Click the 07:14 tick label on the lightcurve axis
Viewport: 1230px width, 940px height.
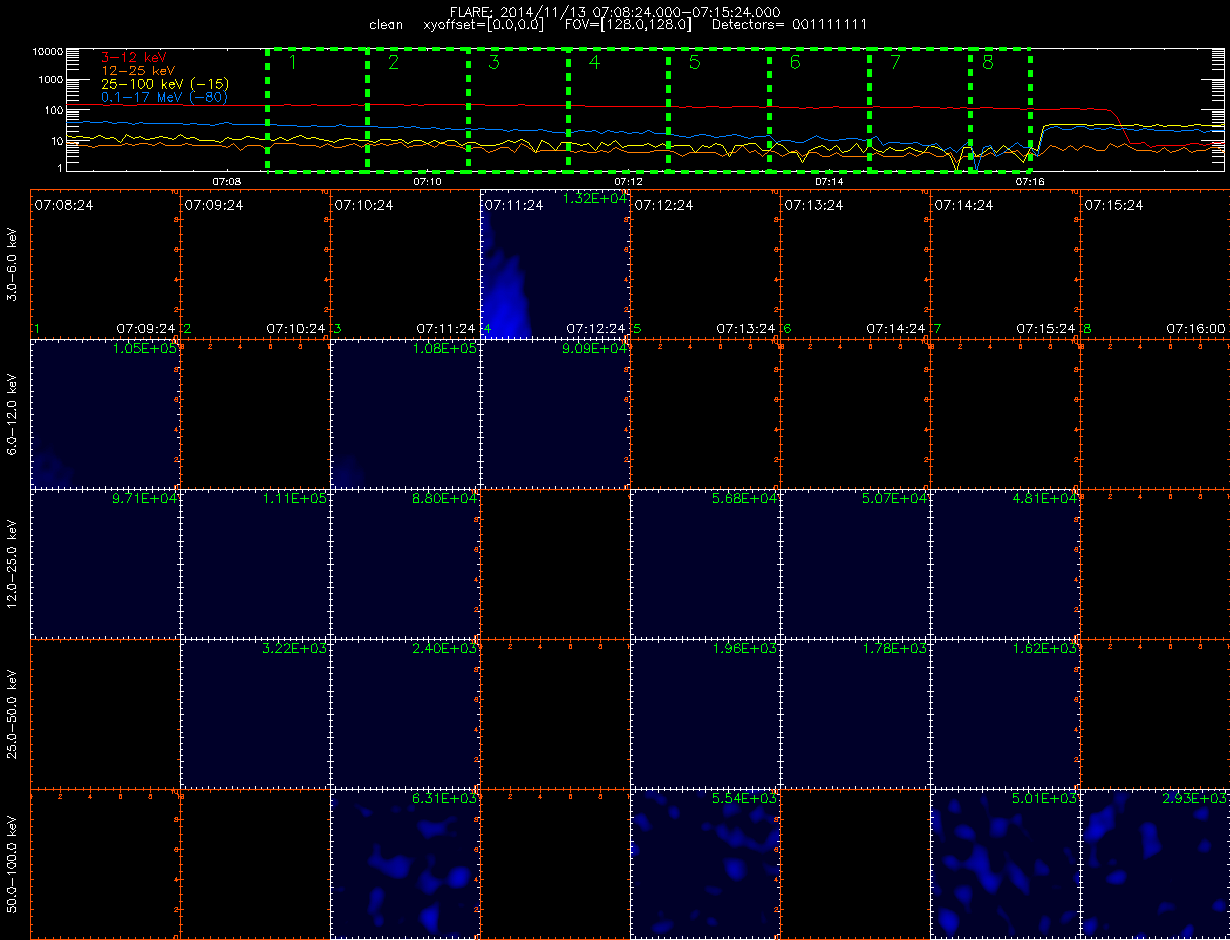829,181
